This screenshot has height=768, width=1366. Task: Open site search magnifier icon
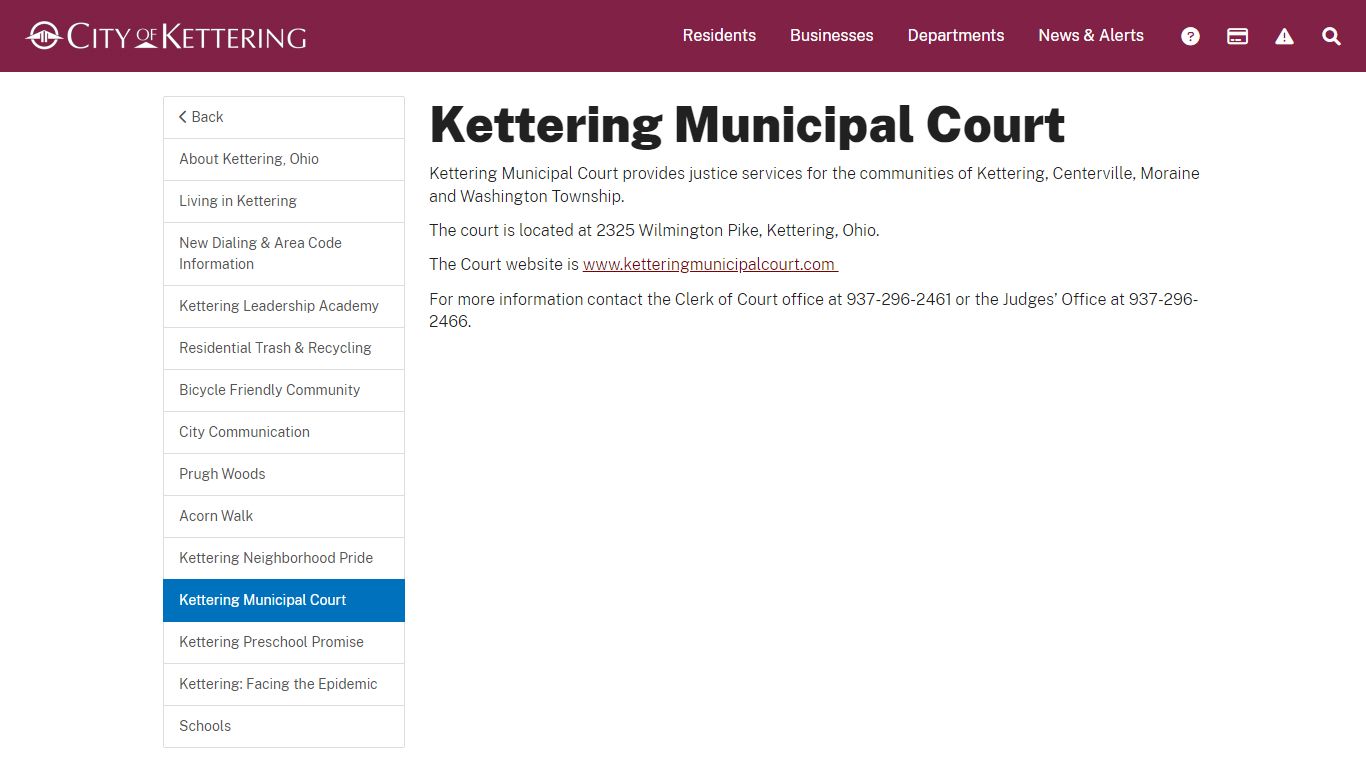[1331, 36]
